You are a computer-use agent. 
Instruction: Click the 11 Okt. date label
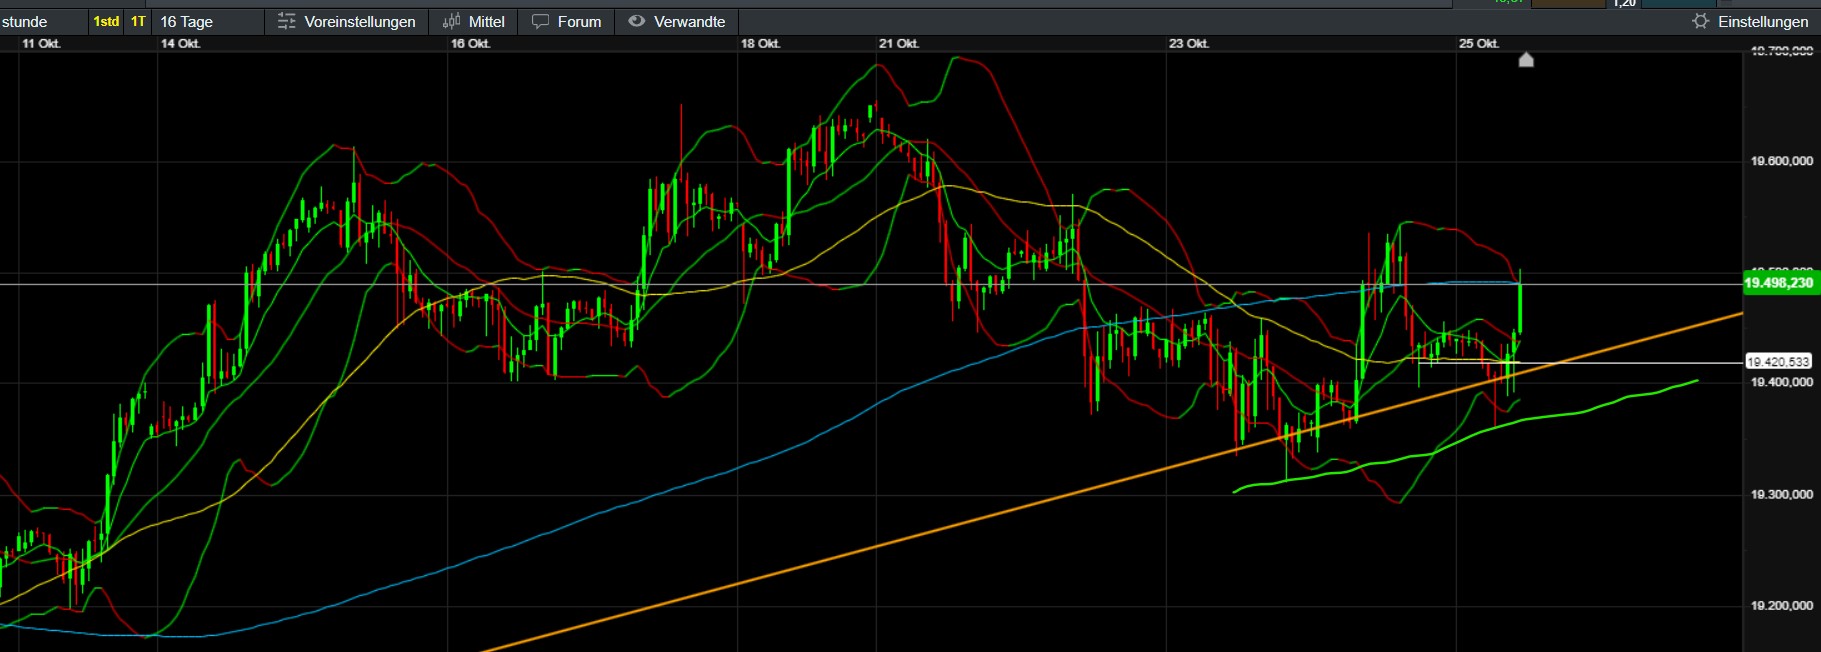click(x=41, y=44)
